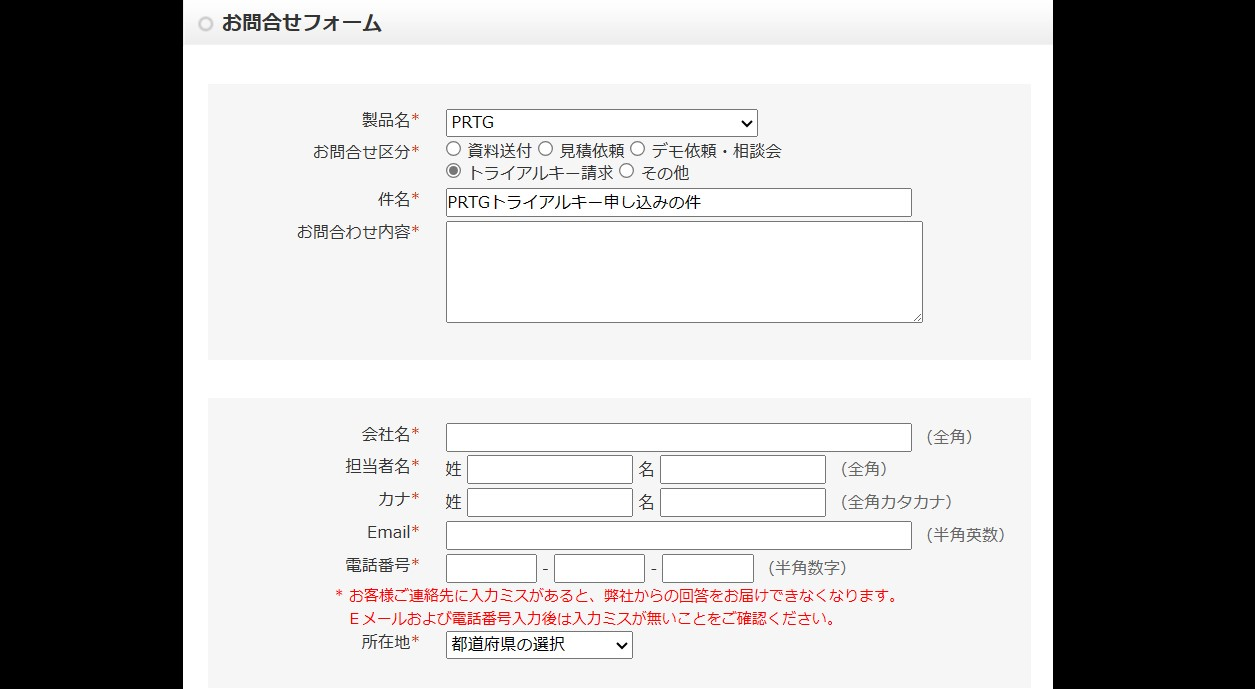Click the 担当者名 名 field
The height and width of the screenshot is (689, 1255).
(743, 469)
